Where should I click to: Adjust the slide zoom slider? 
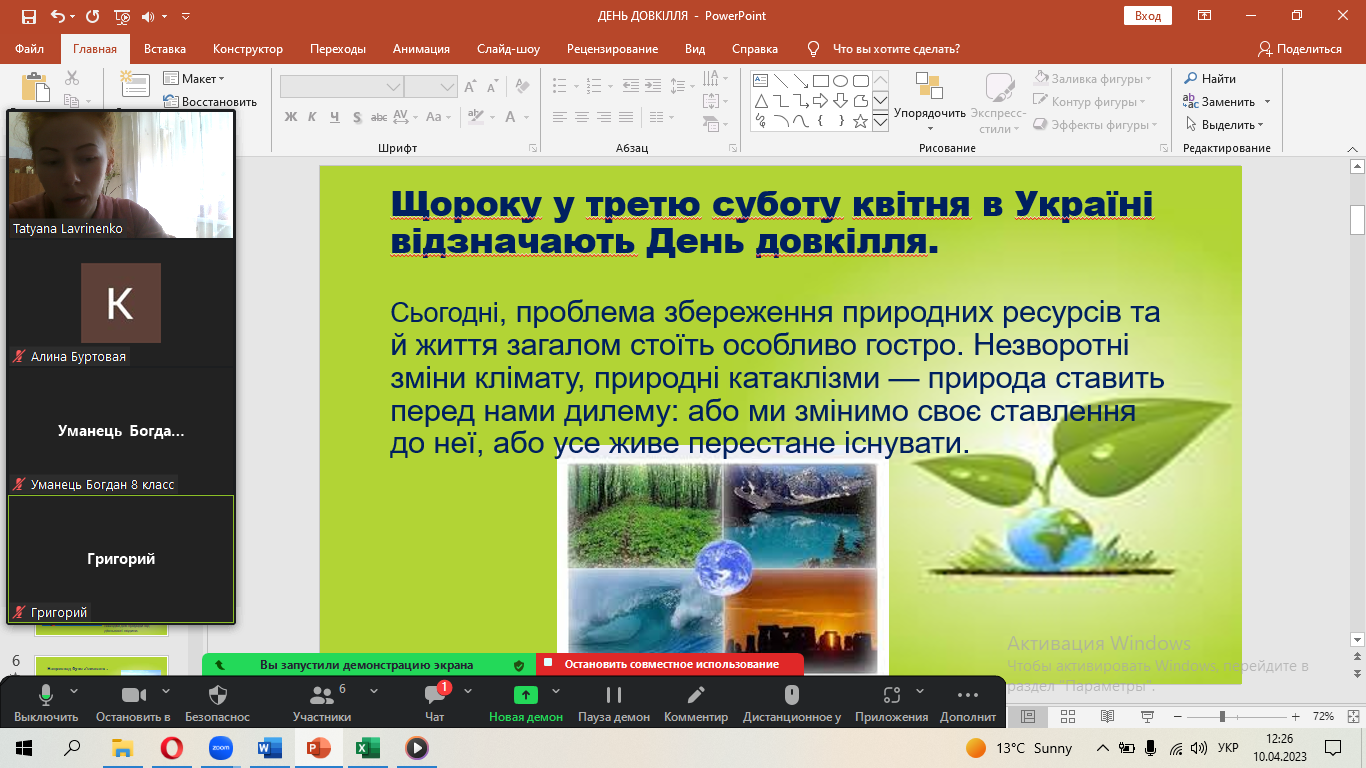tap(1222, 717)
